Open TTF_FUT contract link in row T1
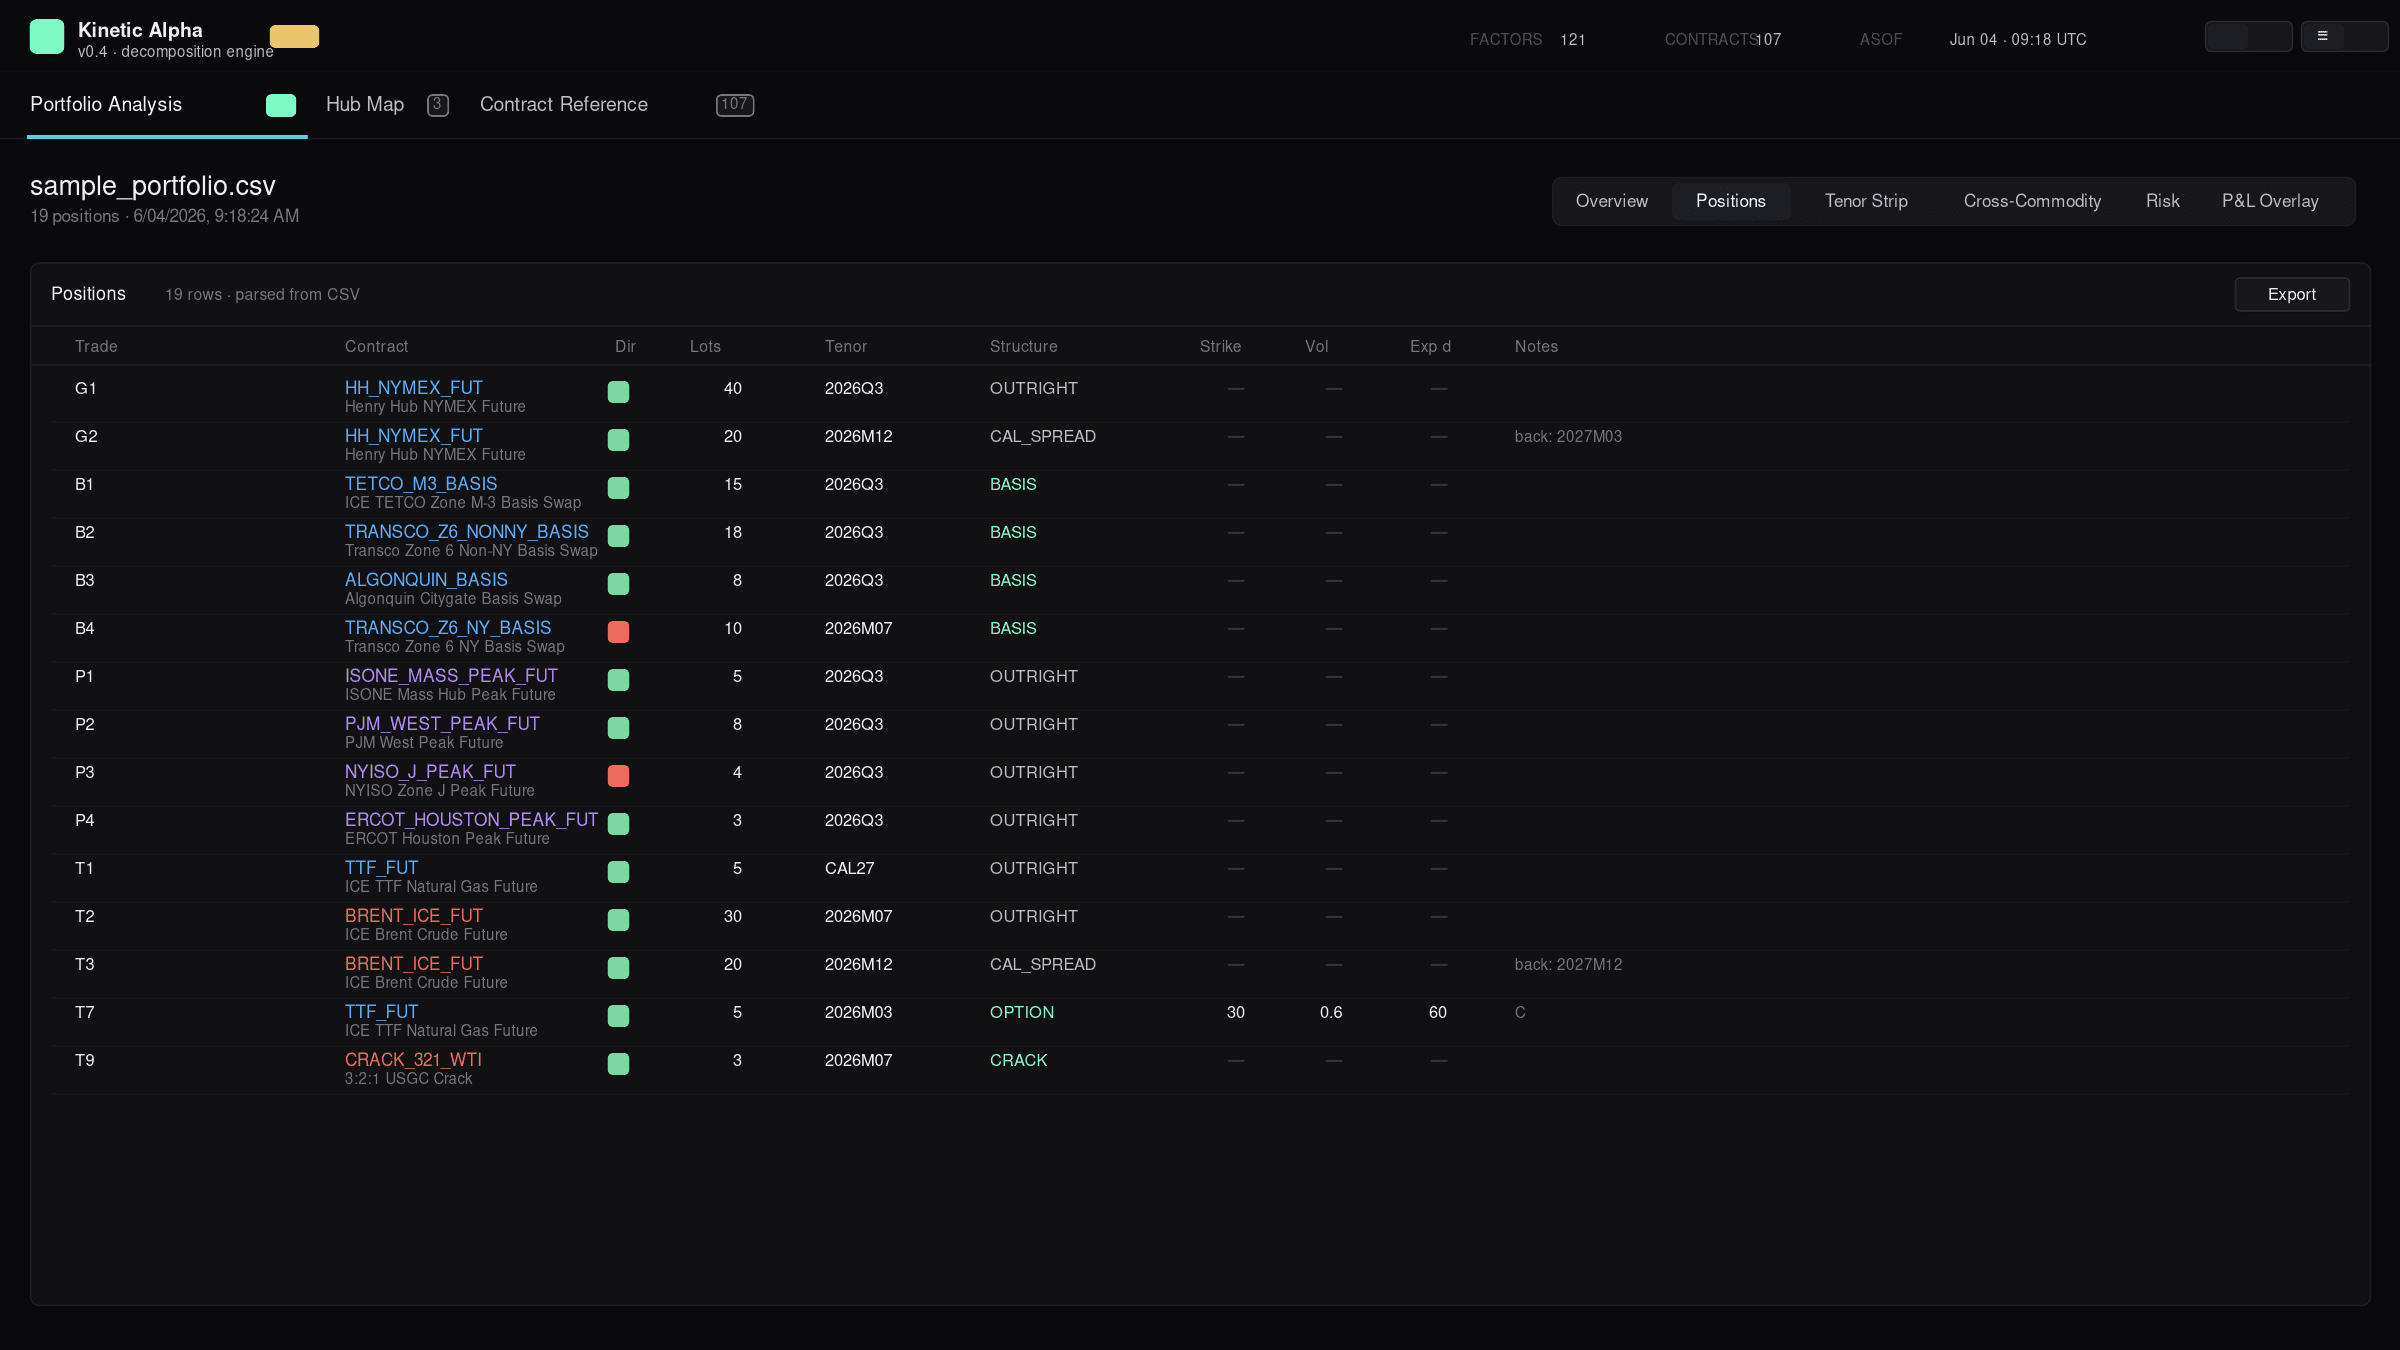The image size is (2400, 1350). click(x=381, y=868)
